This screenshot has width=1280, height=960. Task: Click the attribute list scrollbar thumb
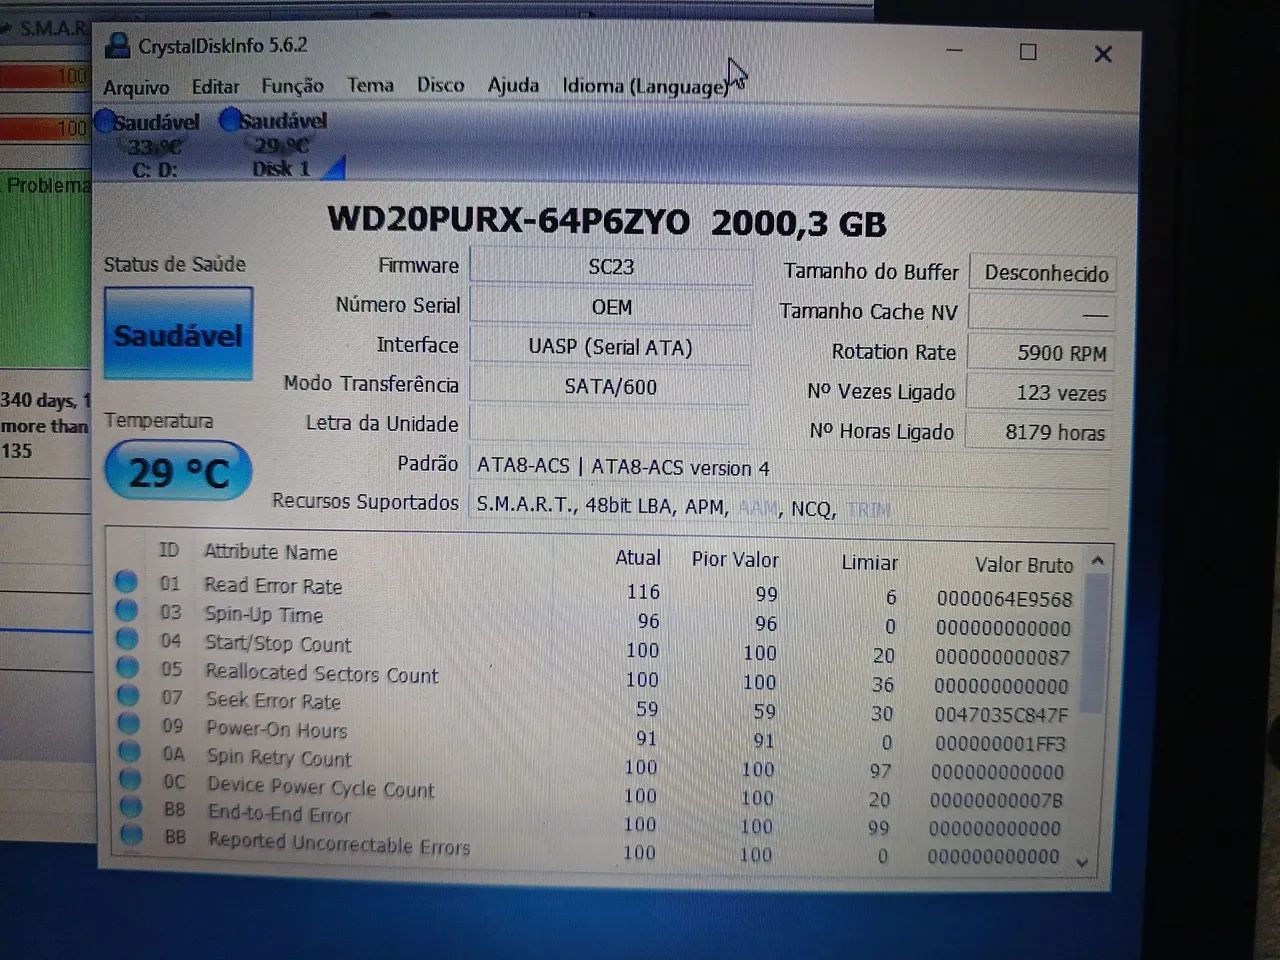[1093, 645]
